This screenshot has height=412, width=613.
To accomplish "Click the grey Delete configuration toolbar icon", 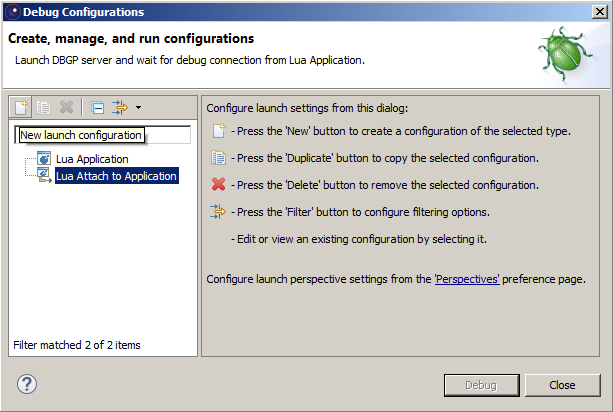I will (x=66, y=107).
